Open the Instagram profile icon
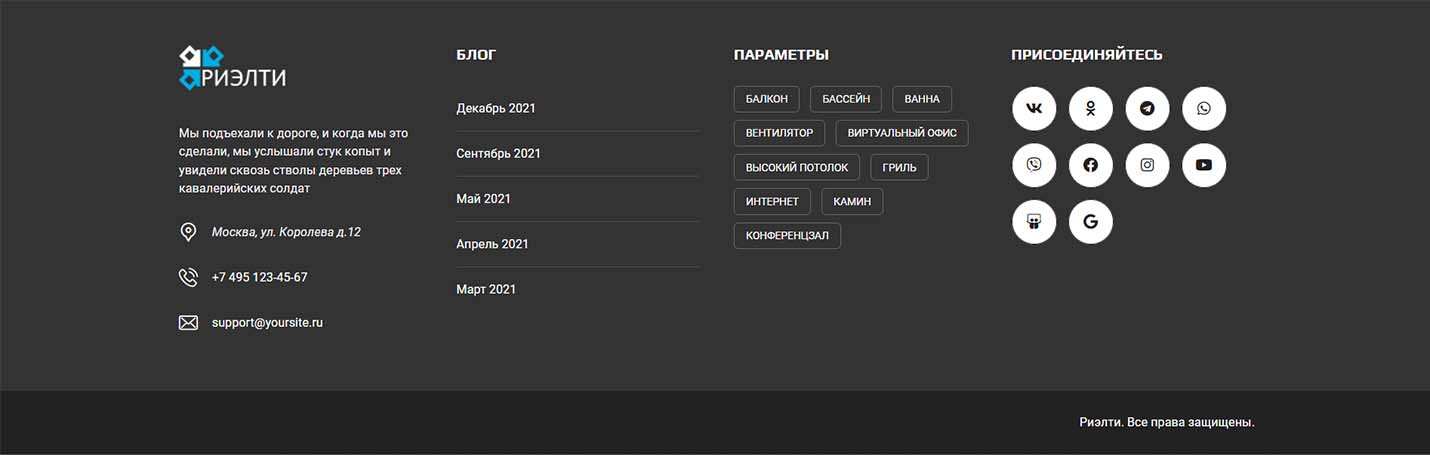 1147,165
